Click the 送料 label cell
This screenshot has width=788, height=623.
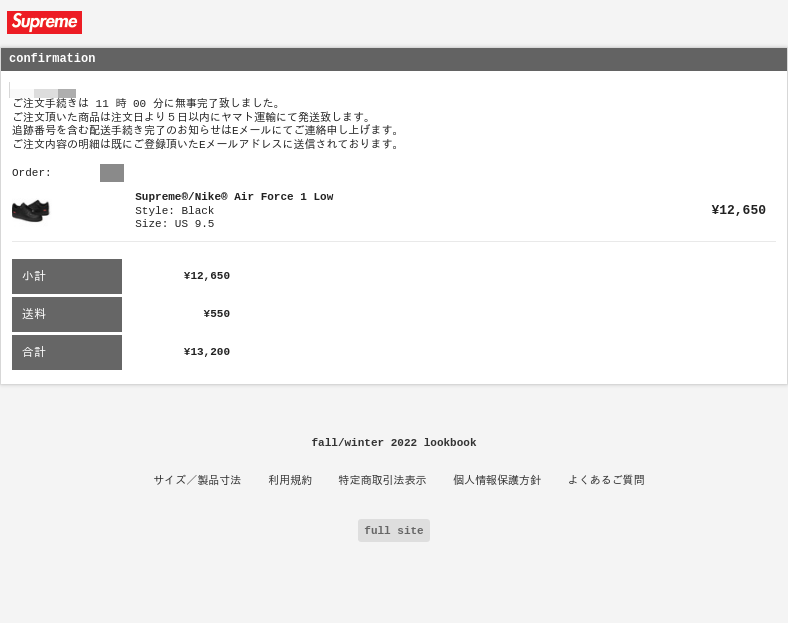point(67,315)
